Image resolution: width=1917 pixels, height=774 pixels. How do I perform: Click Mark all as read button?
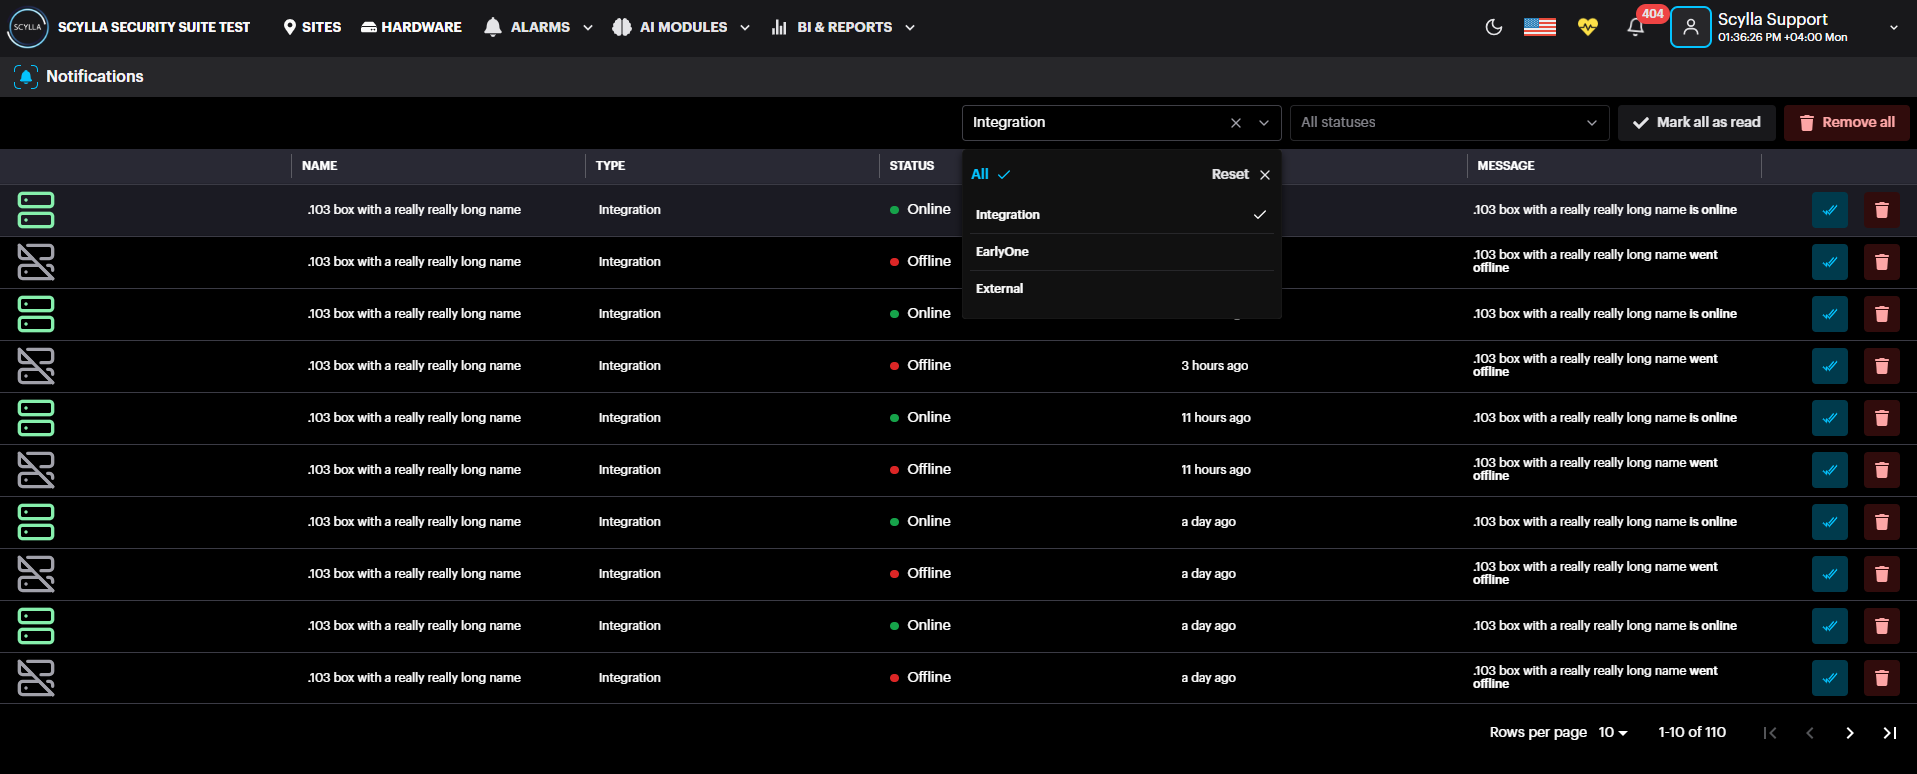click(x=1696, y=123)
